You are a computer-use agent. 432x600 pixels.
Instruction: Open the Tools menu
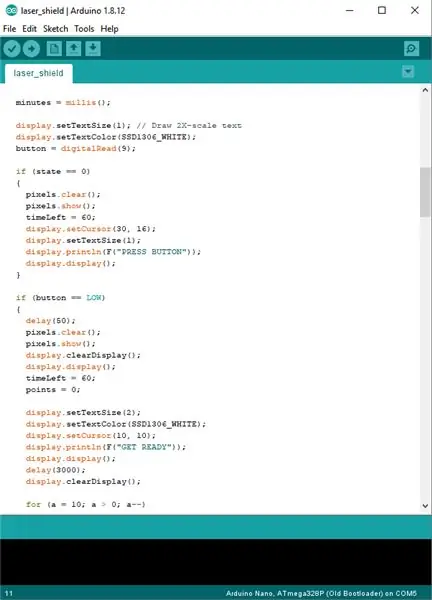[x=84, y=29]
